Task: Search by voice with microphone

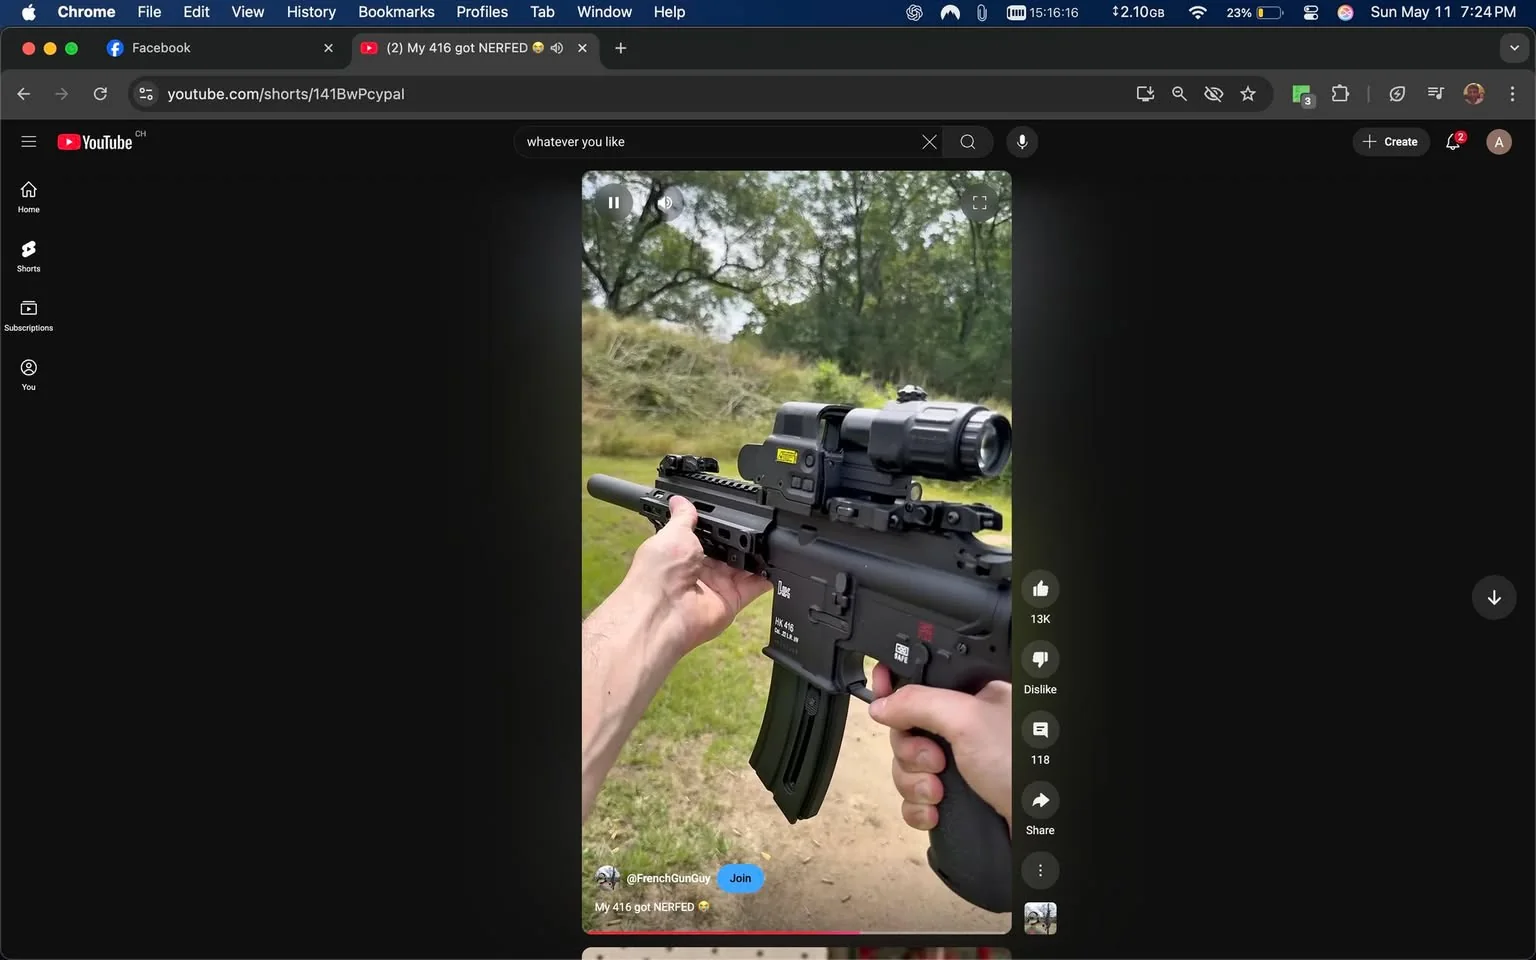Action: (x=1022, y=142)
